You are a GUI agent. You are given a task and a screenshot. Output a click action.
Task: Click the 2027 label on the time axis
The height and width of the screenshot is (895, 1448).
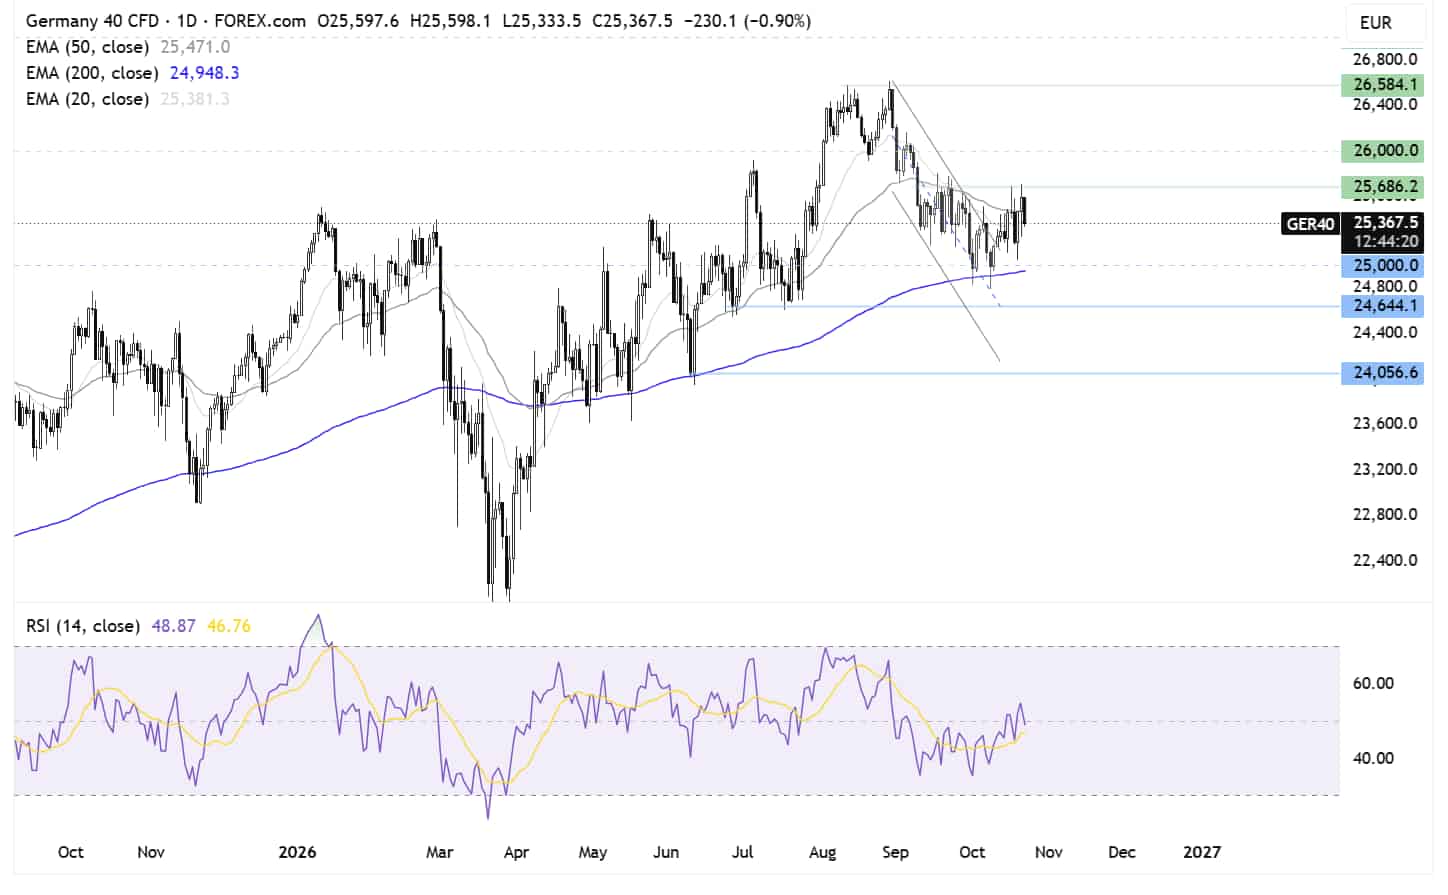coord(1202,852)
